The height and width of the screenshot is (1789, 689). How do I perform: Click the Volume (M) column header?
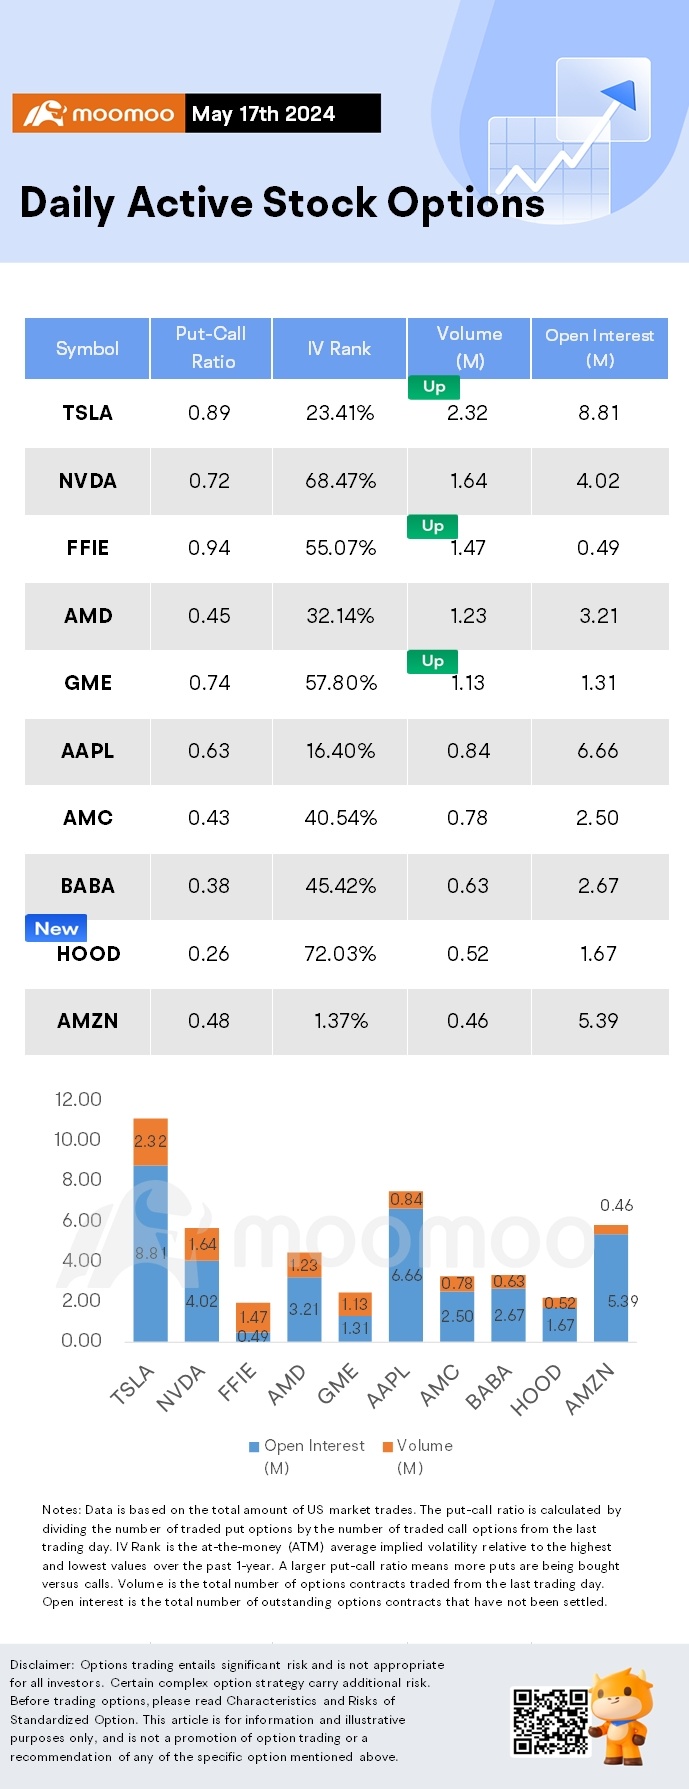469,348
